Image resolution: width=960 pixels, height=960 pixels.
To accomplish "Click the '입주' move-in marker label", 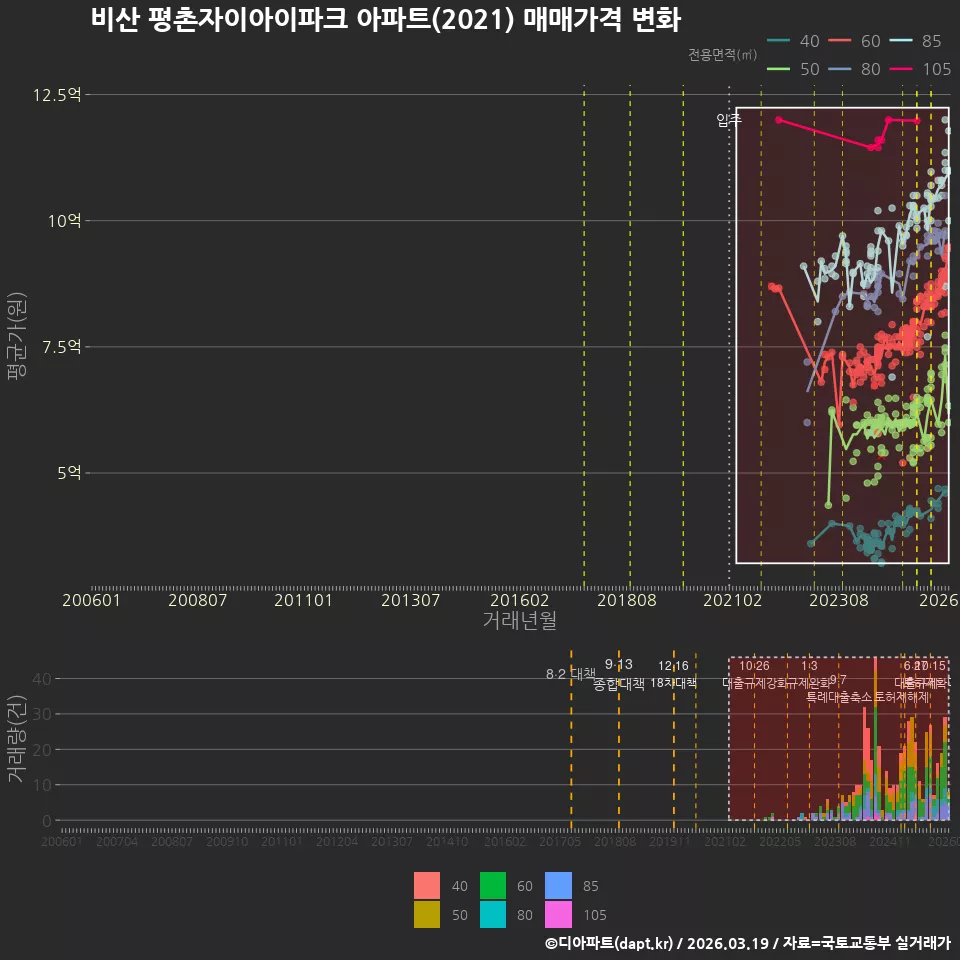I will [729, 120].
